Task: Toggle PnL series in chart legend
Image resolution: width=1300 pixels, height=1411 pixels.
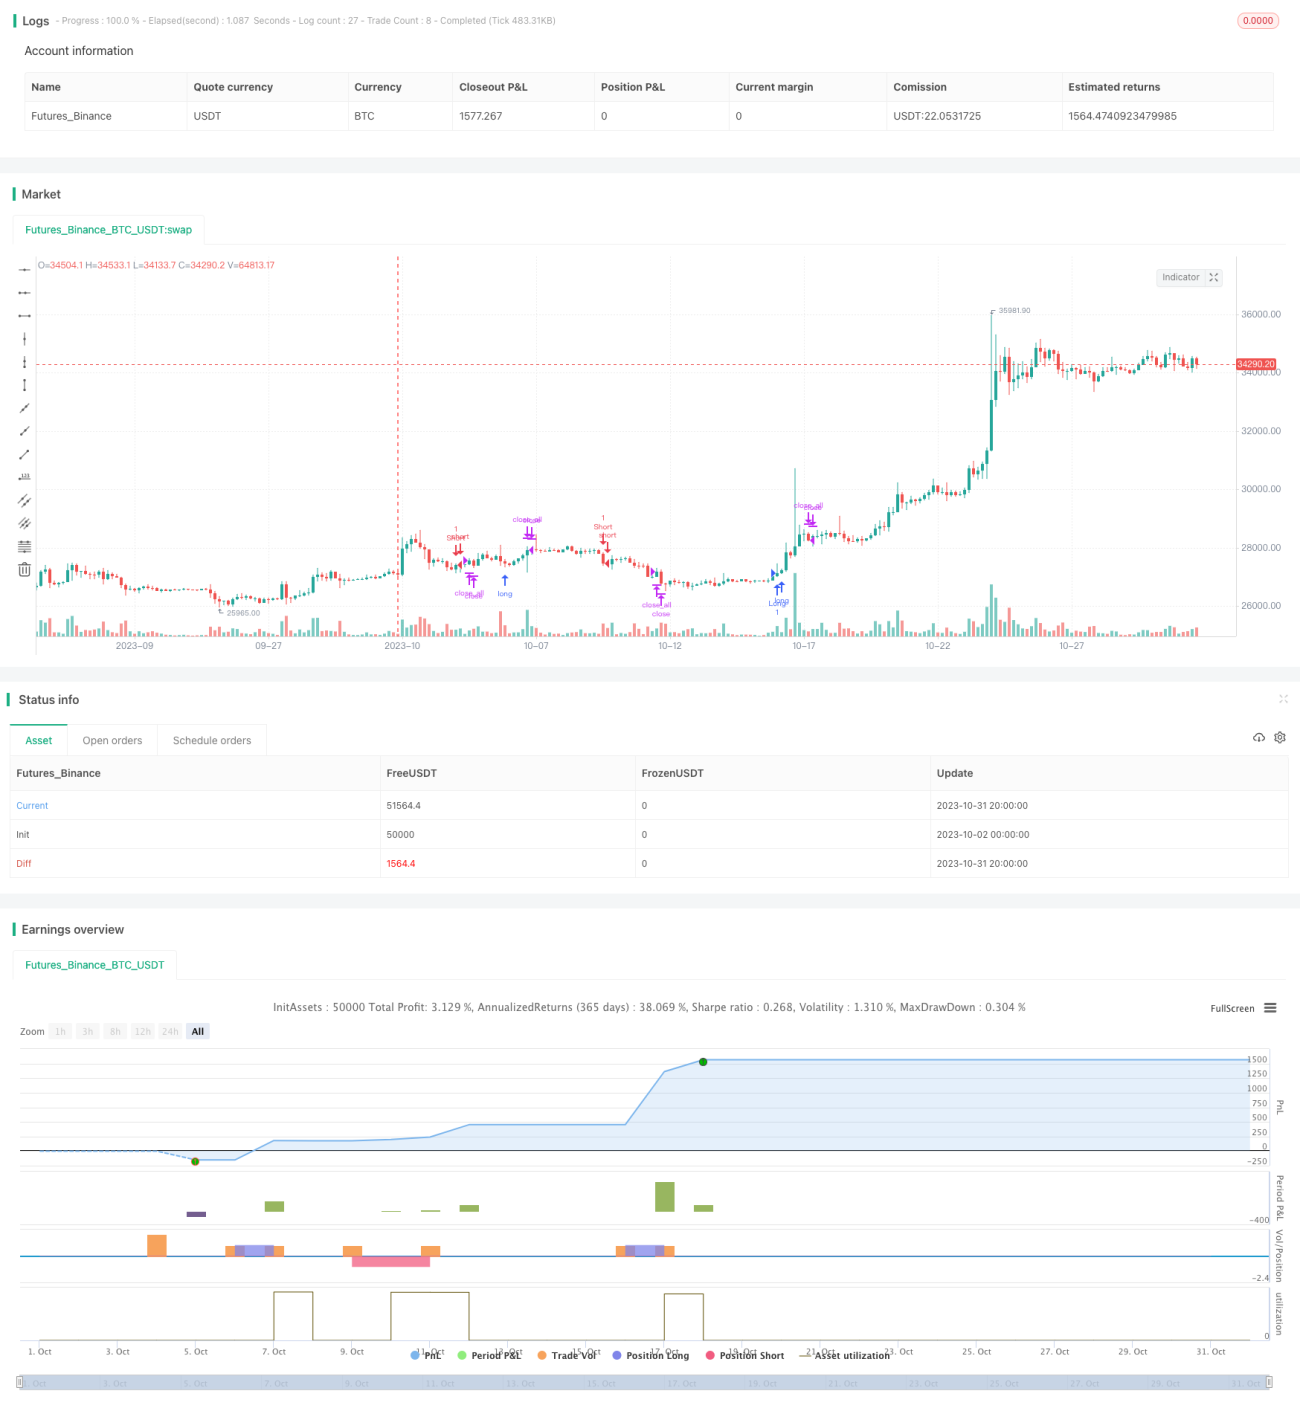Action: pyautogui.click(x=426, y=1355)
